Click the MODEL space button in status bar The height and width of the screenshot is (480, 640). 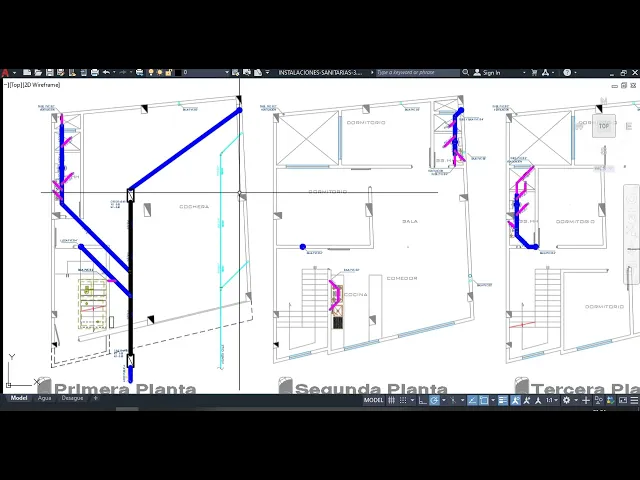point(373,400)
